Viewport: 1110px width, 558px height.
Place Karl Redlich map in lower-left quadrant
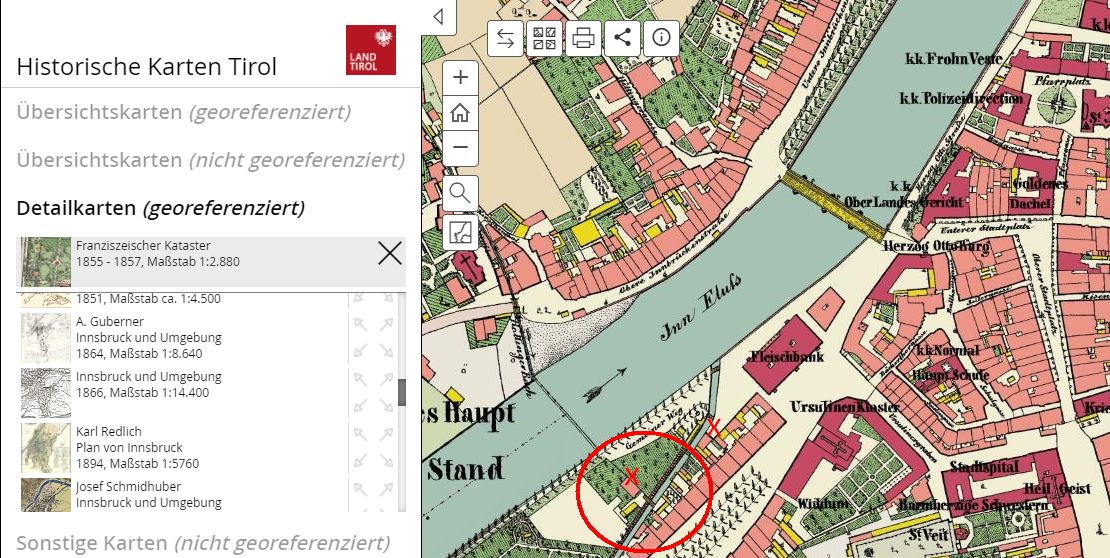tap(362, 460)
